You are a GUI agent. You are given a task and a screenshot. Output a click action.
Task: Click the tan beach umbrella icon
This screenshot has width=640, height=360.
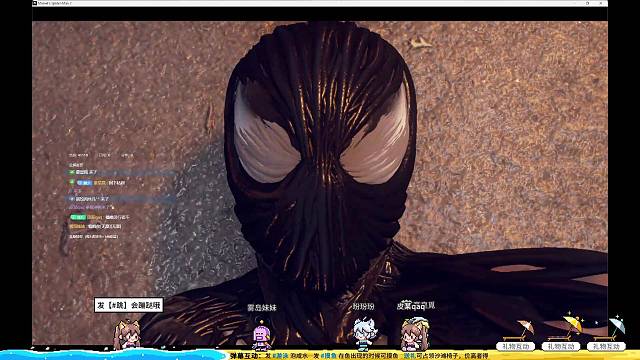pos(525,327)
